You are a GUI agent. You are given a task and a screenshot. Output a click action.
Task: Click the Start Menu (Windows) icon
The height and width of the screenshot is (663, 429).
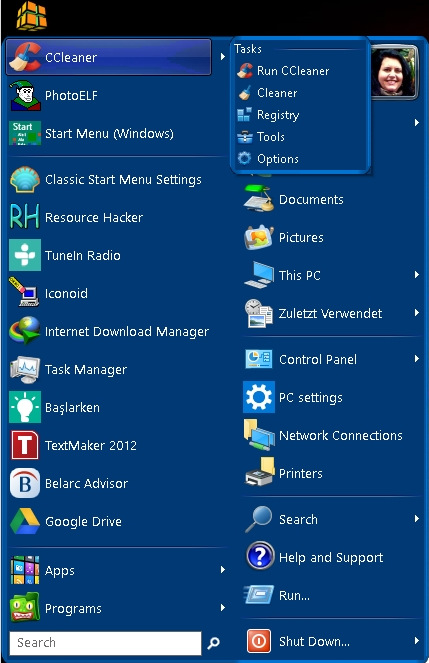25,133
